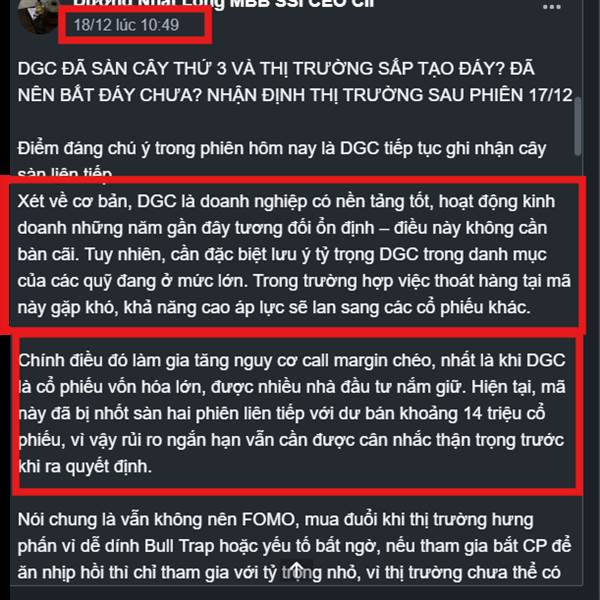The width and height of the screenshot is (600, 600).
Task: Click the headline line NHẬN ĐỊNH THỊ TRƯỜNG SAU PHIÊN 17/12
Action: click(x=390, y=96)
